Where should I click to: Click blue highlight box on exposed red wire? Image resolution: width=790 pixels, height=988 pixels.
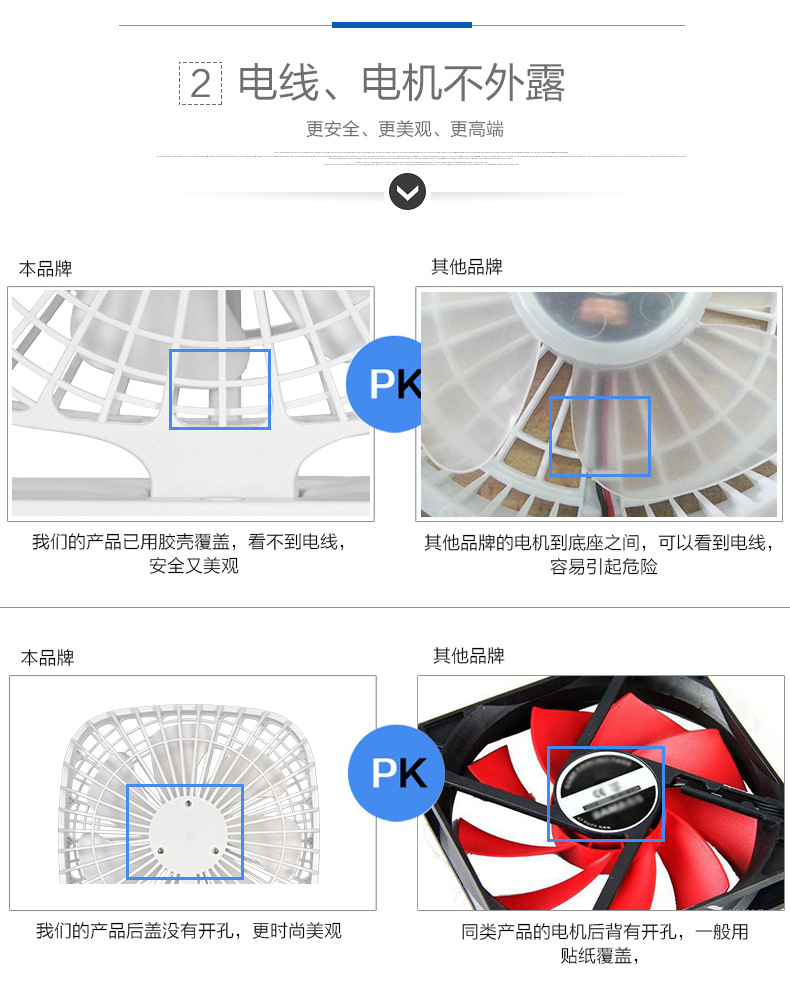599,436
